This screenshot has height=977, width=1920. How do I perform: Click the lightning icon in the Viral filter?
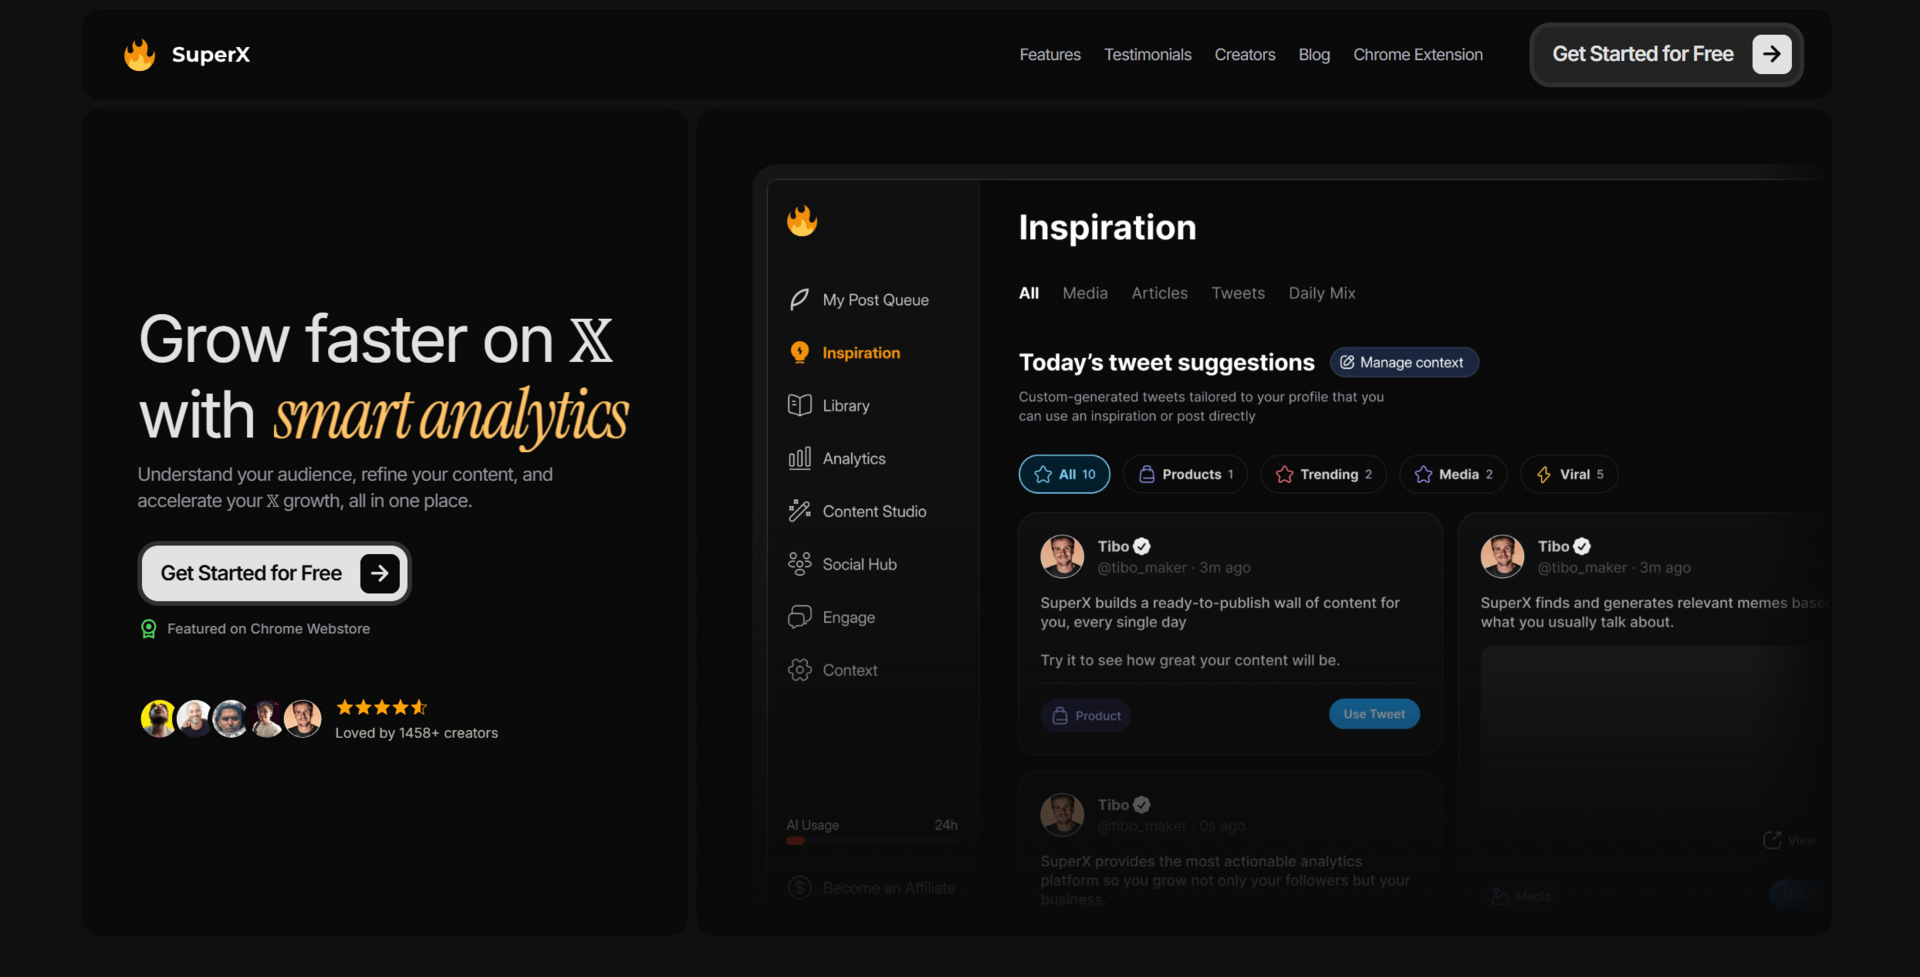coord(1544,474)
